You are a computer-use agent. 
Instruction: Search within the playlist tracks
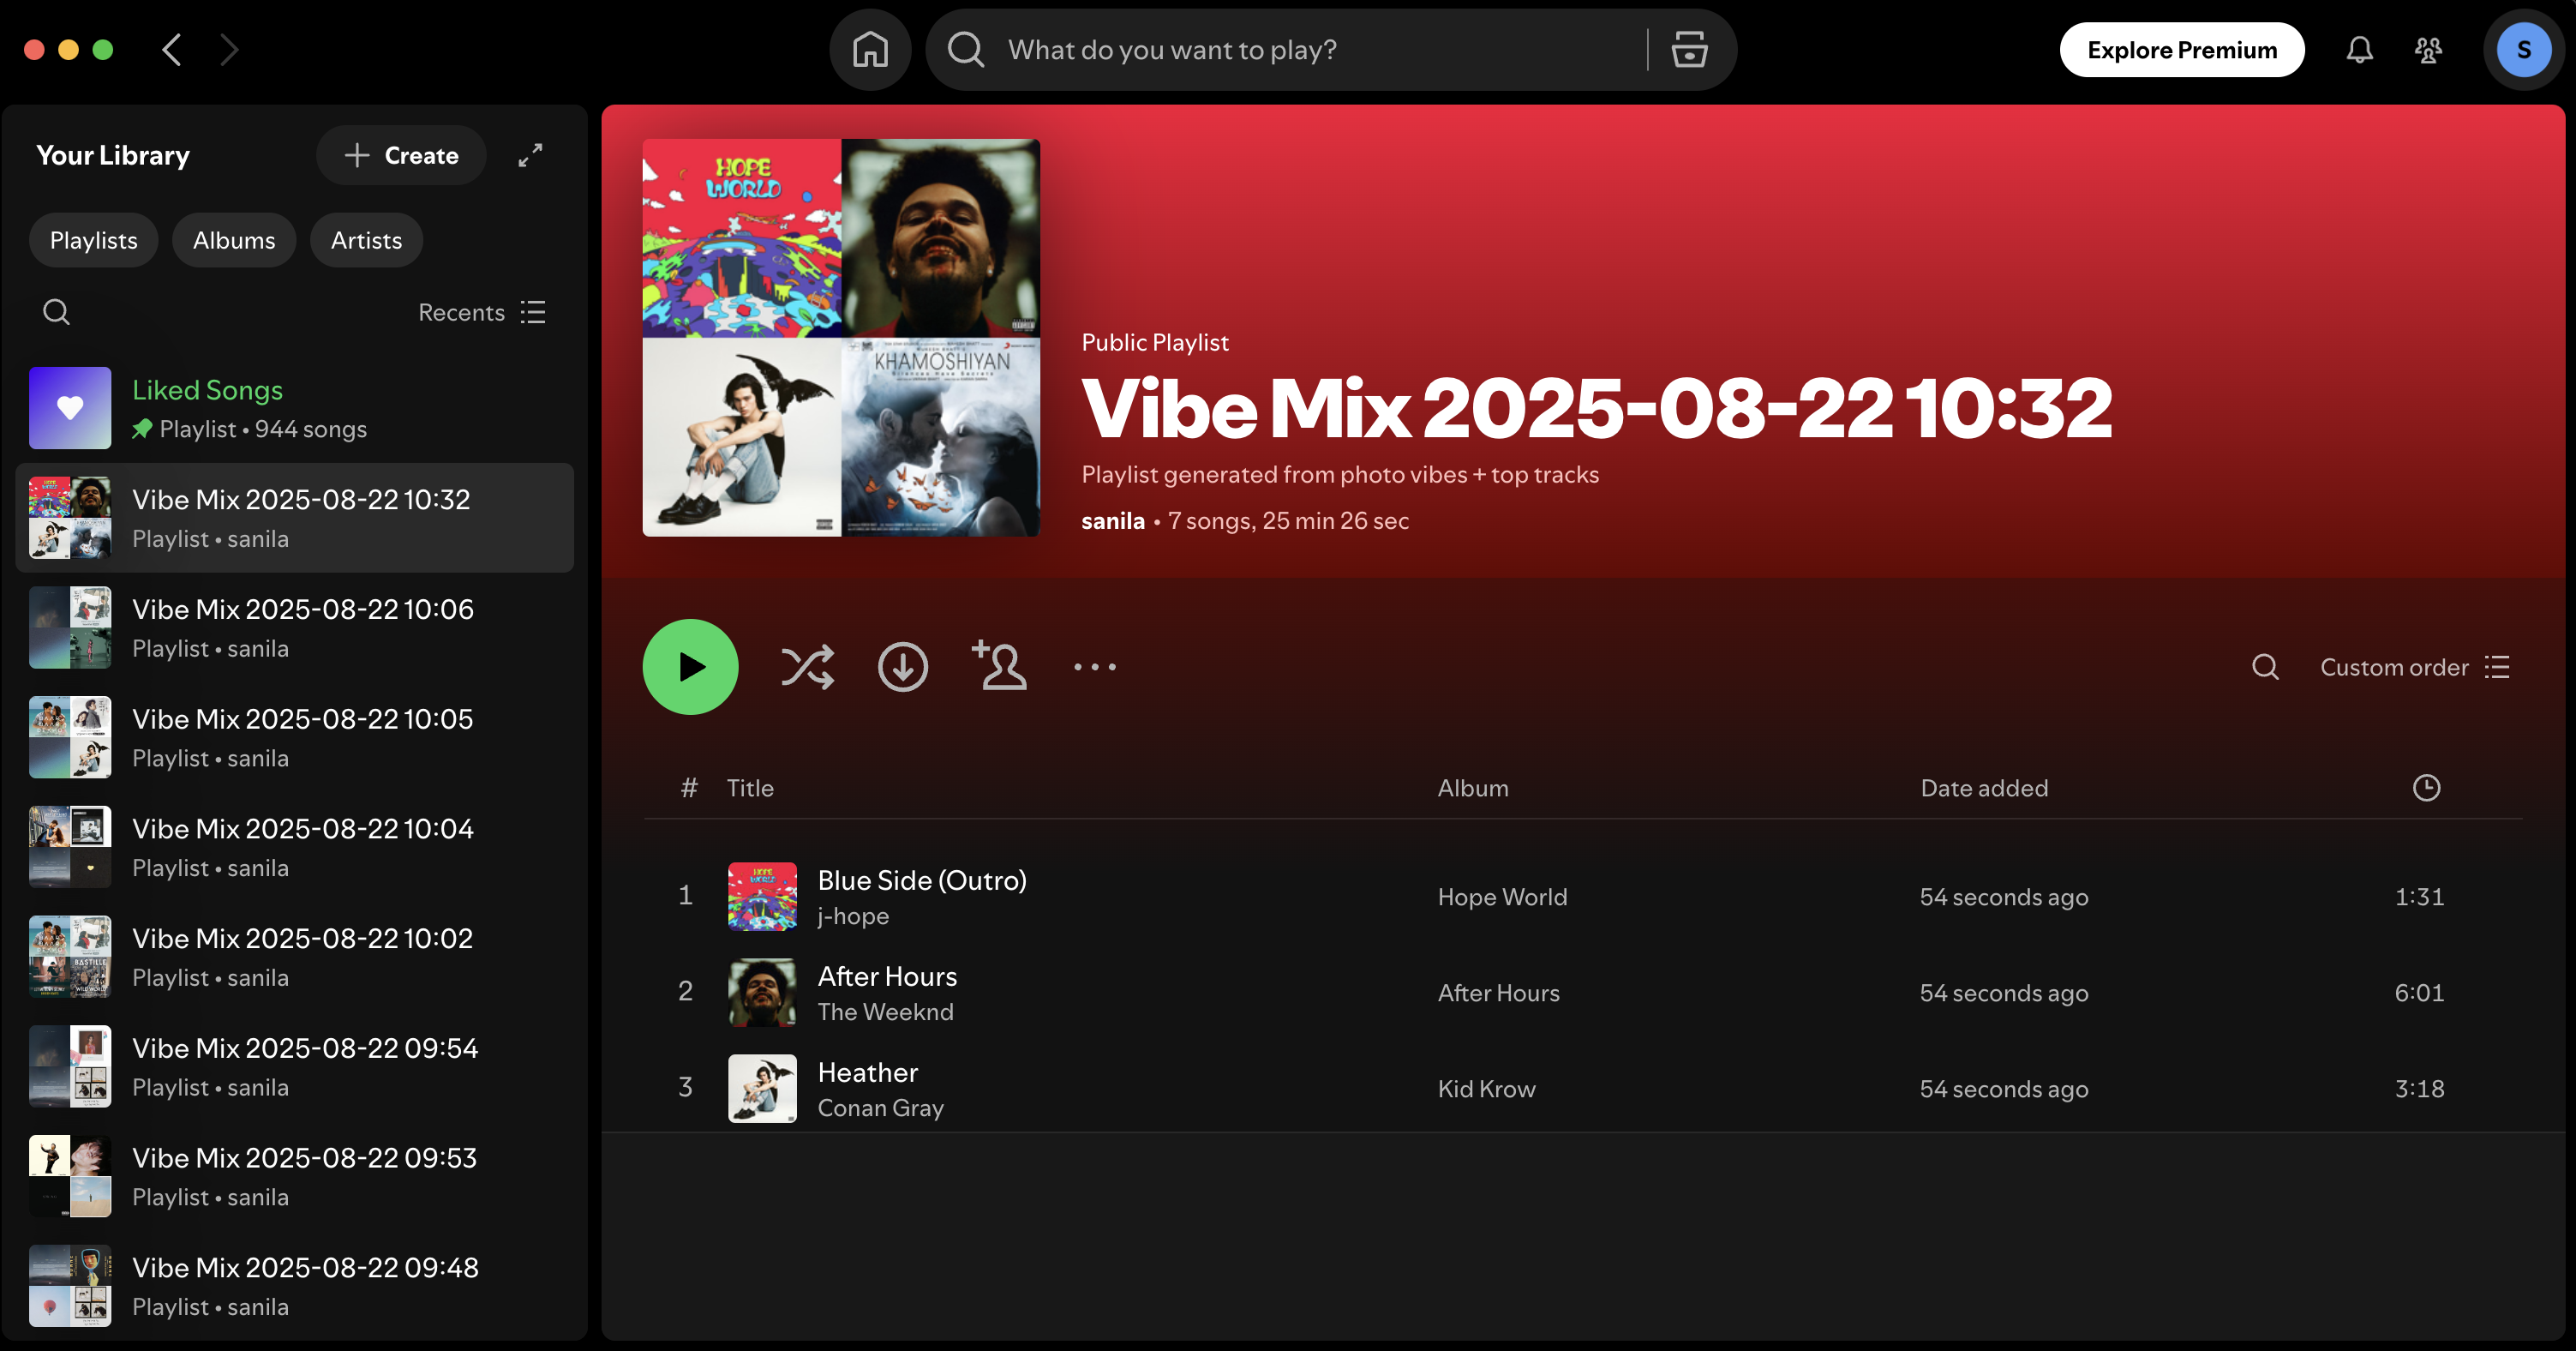[2265, 667]
